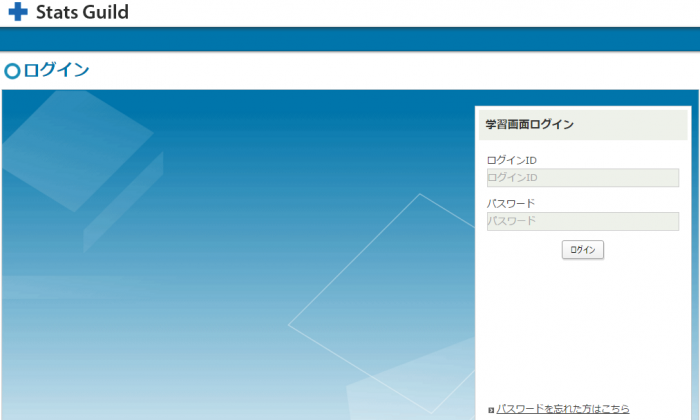Click the ログイン page heading text
This screenshot has height=420, width=700.
point(56,70)
